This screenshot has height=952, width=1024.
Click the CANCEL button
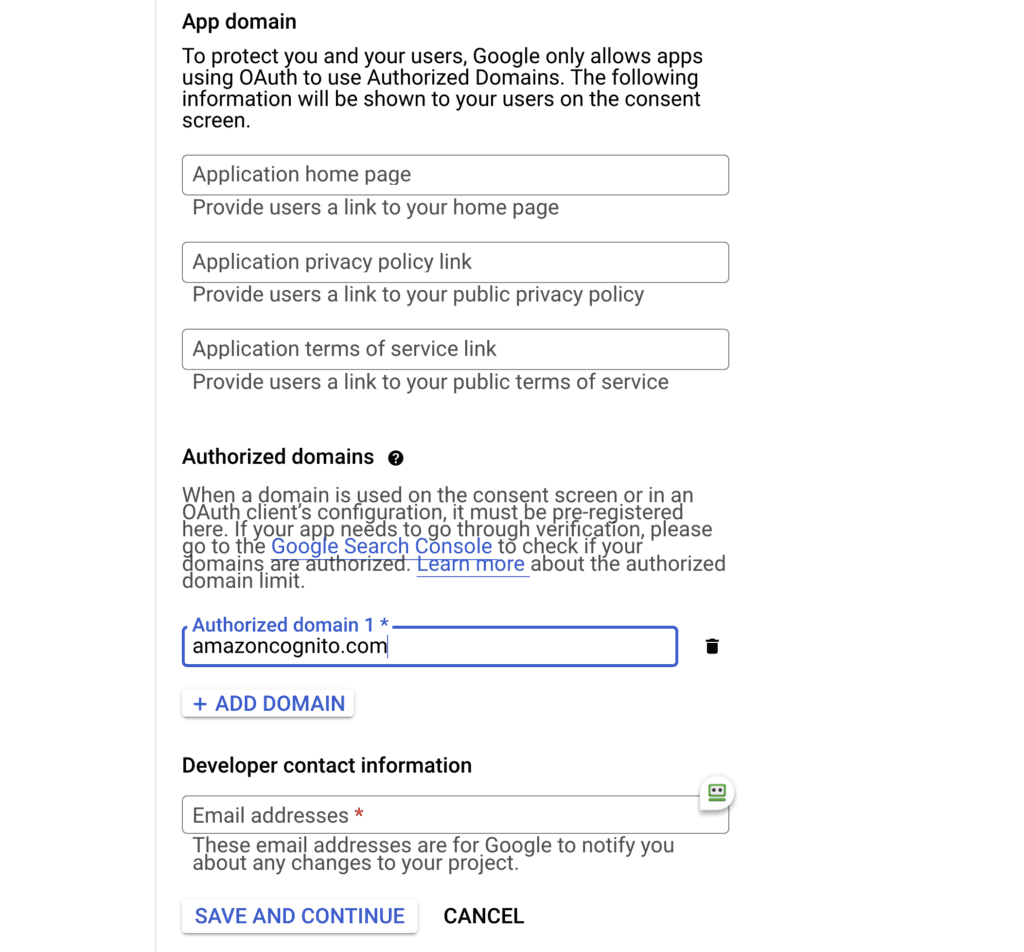click(483, 916)
